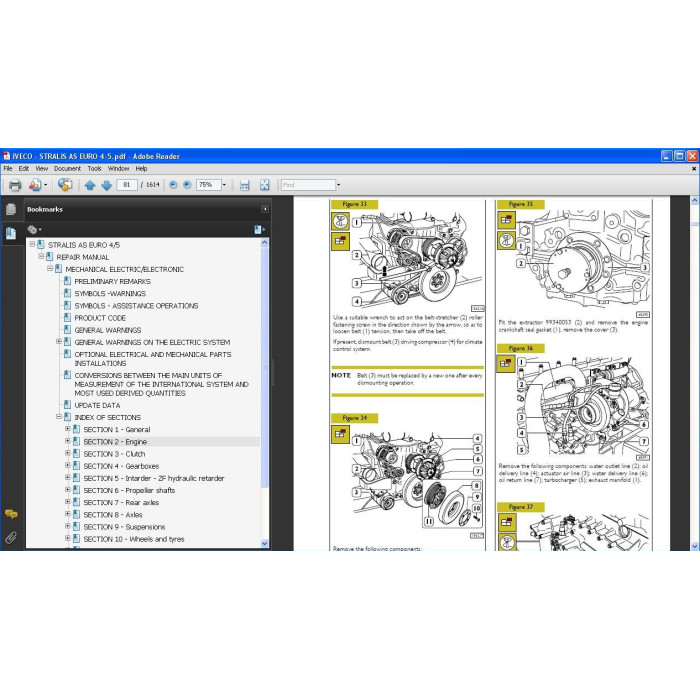Click bookmarks panel scroll down arrow
Screen dimensions: 700x700
point(264,543)
